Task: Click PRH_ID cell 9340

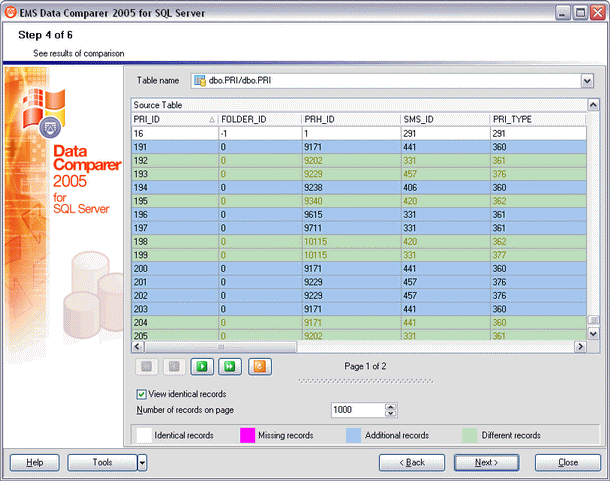Action: [x=352, y=201]
